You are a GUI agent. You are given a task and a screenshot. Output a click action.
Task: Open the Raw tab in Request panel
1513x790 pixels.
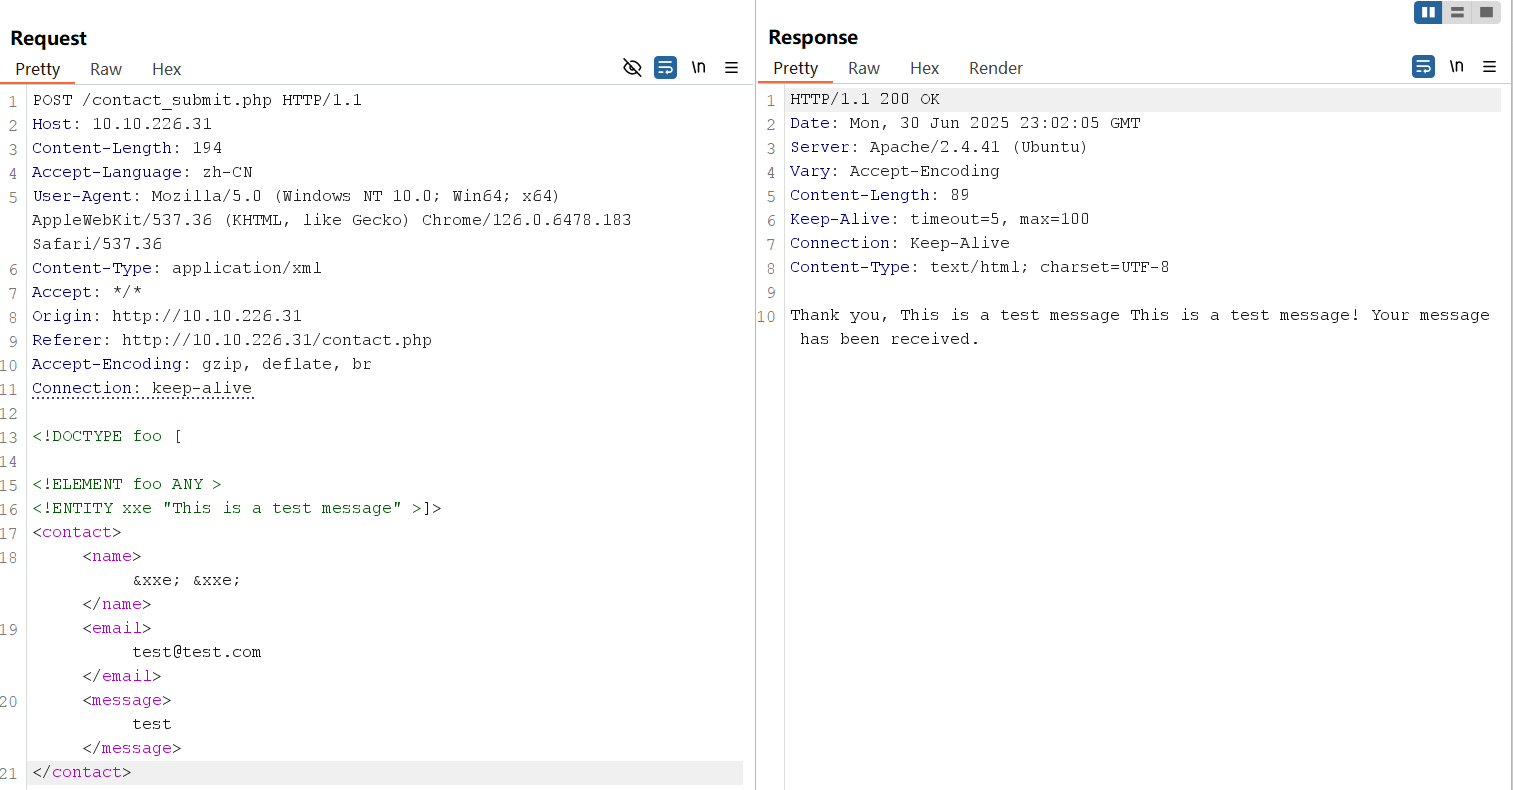106,69
